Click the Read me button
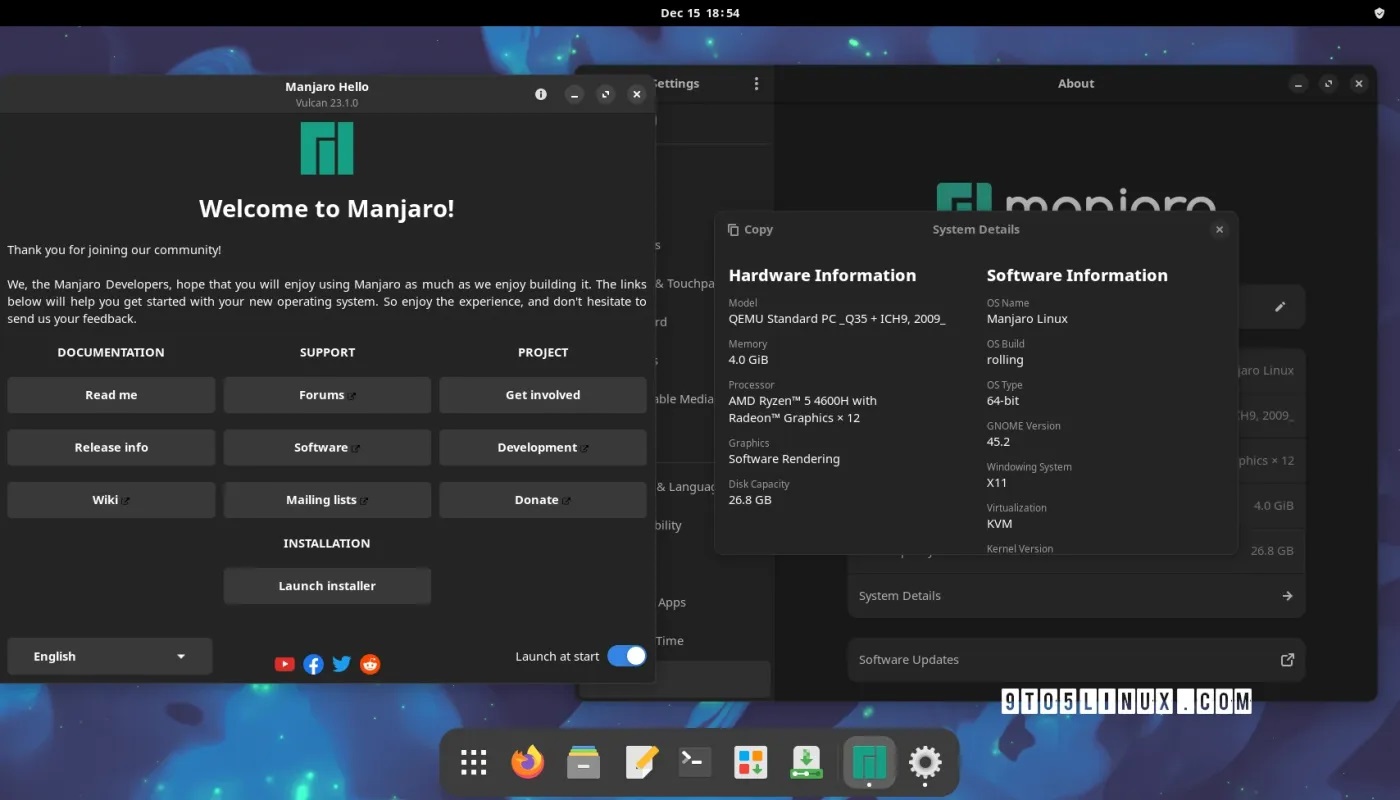The image size is (1400, 800). click(111, 395)
